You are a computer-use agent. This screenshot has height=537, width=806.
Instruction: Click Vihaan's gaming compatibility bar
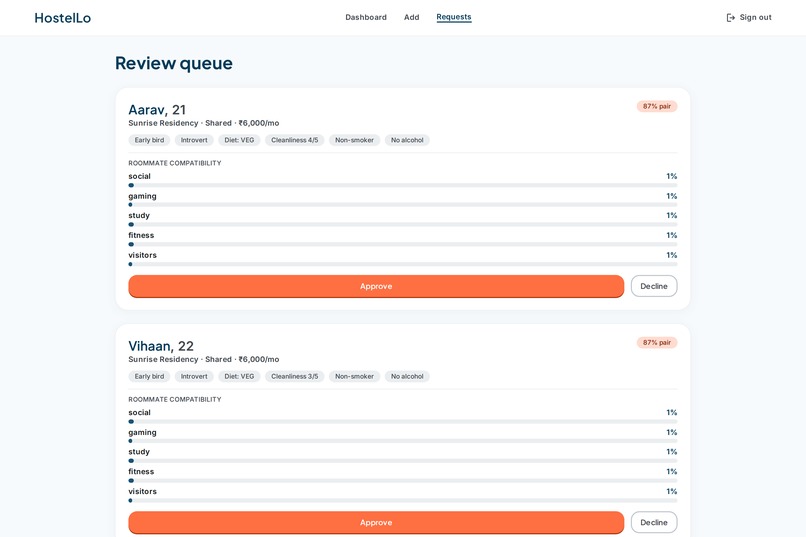[x=403, y=441]
